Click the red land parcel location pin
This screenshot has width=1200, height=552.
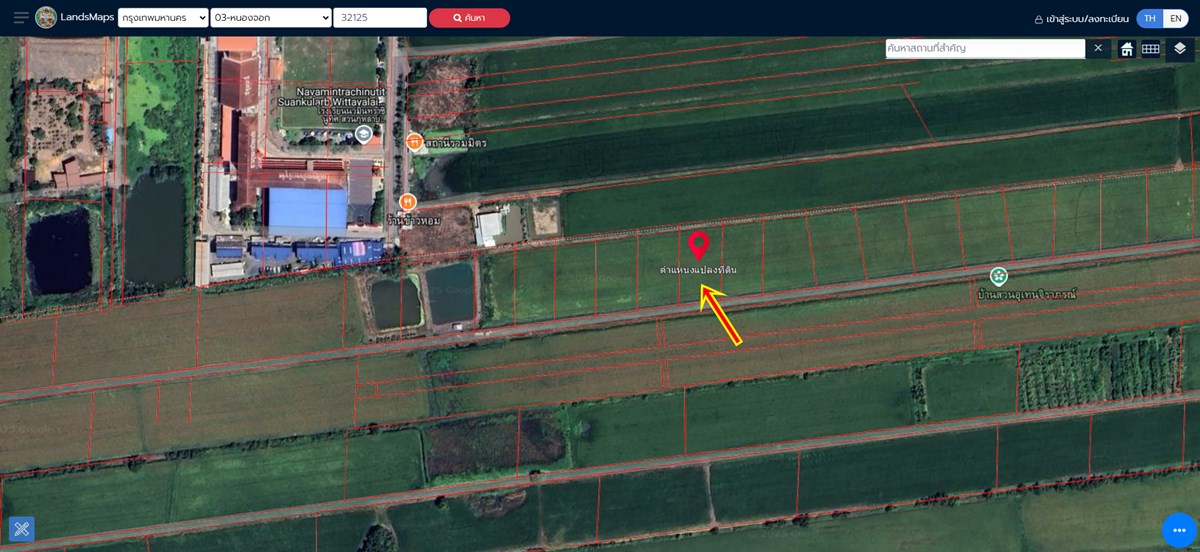pos(699,245)
